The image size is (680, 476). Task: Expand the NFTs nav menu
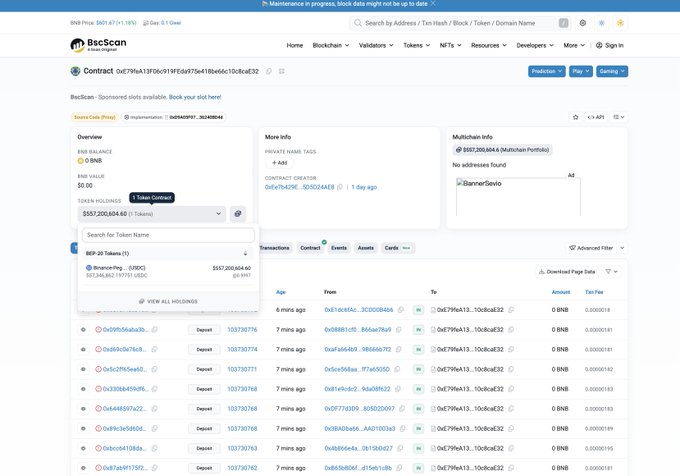click(x=451, y=45)
